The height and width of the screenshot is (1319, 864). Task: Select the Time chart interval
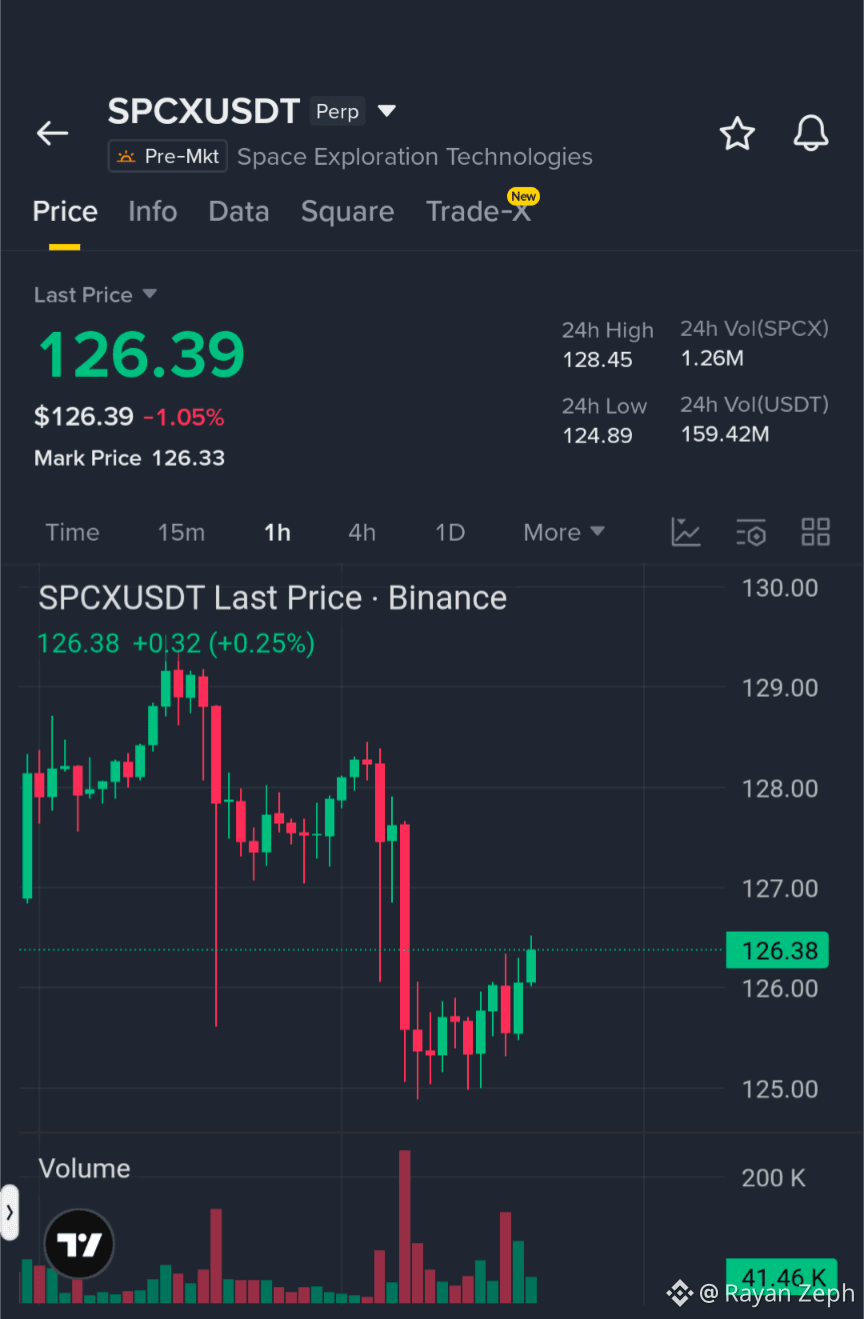[72, 533]
